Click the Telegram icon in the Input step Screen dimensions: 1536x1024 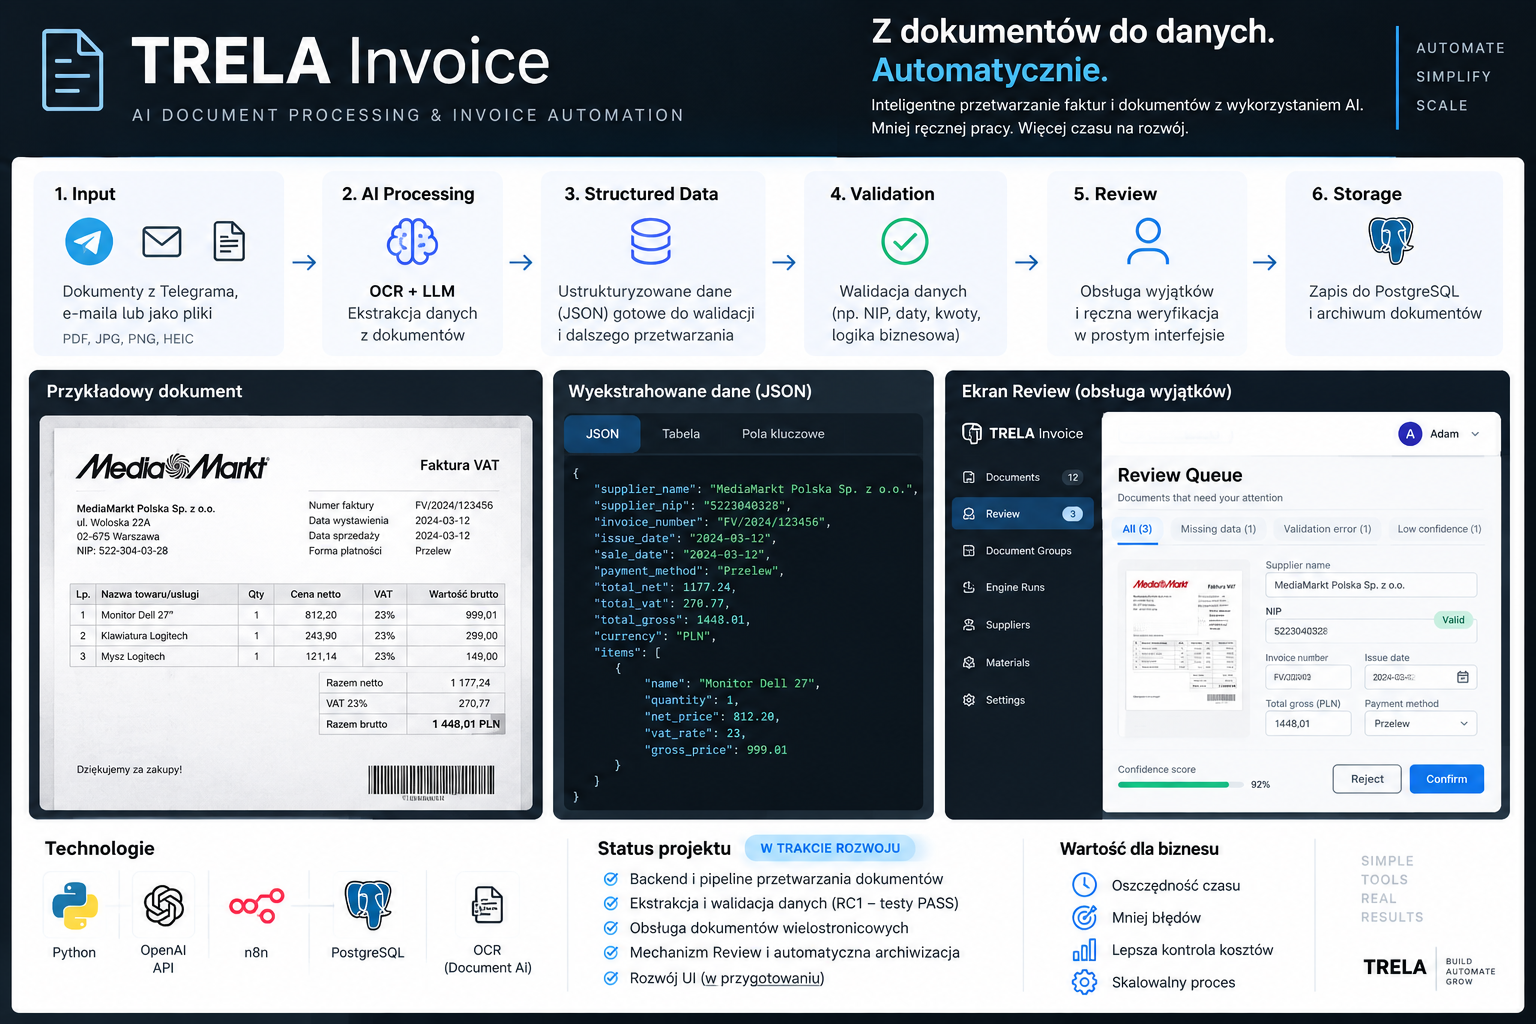point(89,242)
